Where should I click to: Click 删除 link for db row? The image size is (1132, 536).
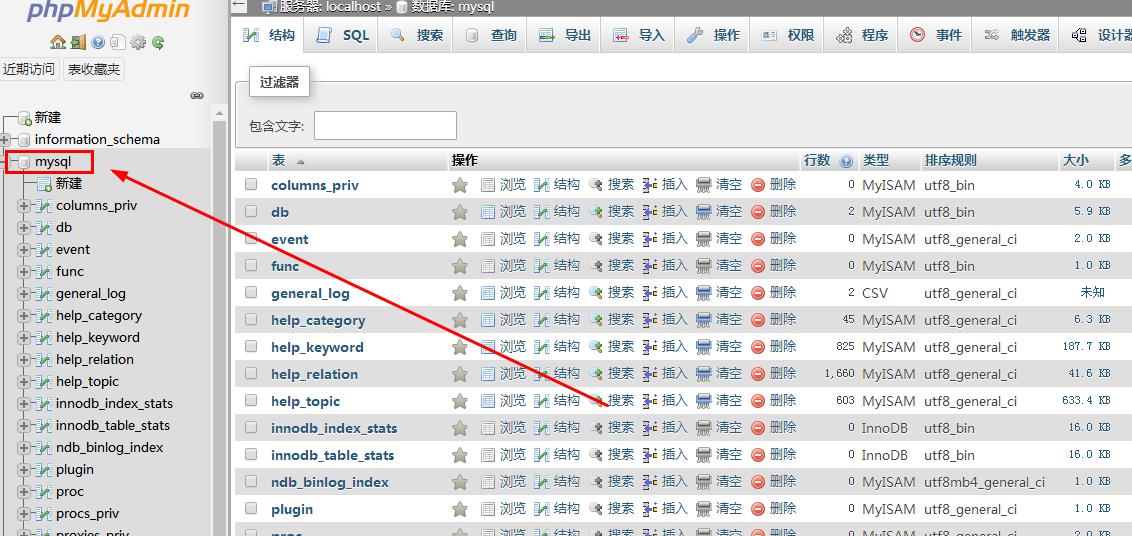(x=783, y=212)
